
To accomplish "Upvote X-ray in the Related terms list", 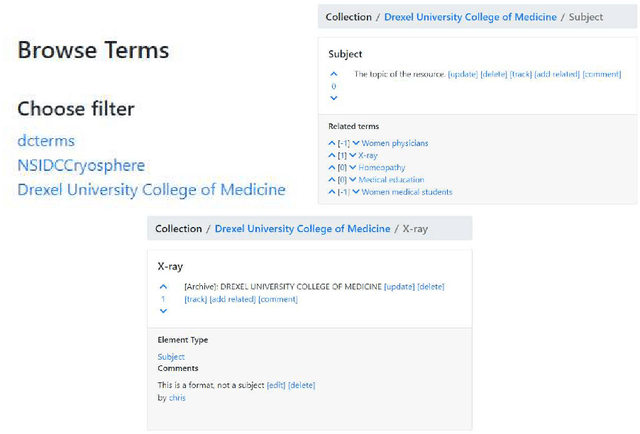I will tap(332, 156).
